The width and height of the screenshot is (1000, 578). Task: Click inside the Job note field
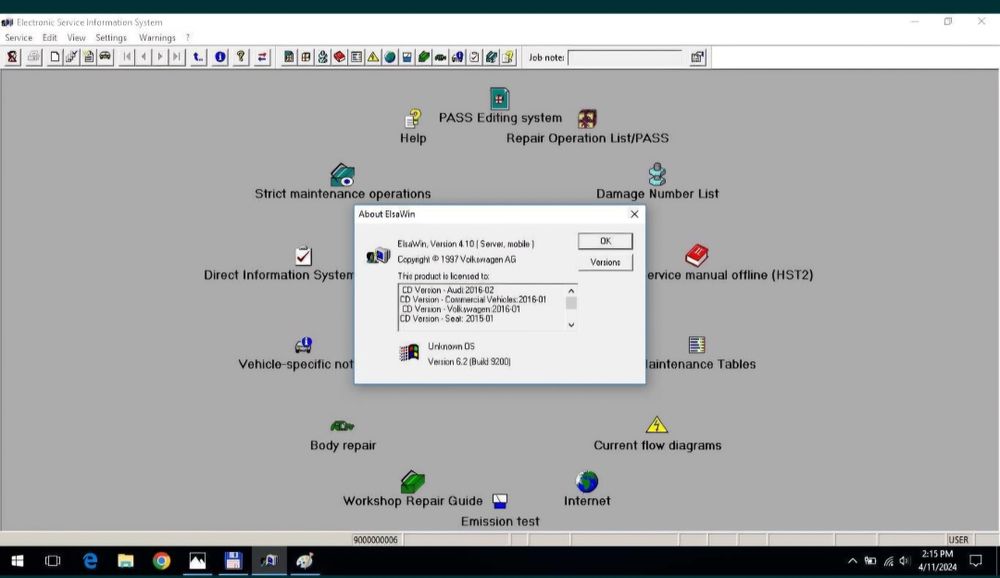tap(625, 57)
